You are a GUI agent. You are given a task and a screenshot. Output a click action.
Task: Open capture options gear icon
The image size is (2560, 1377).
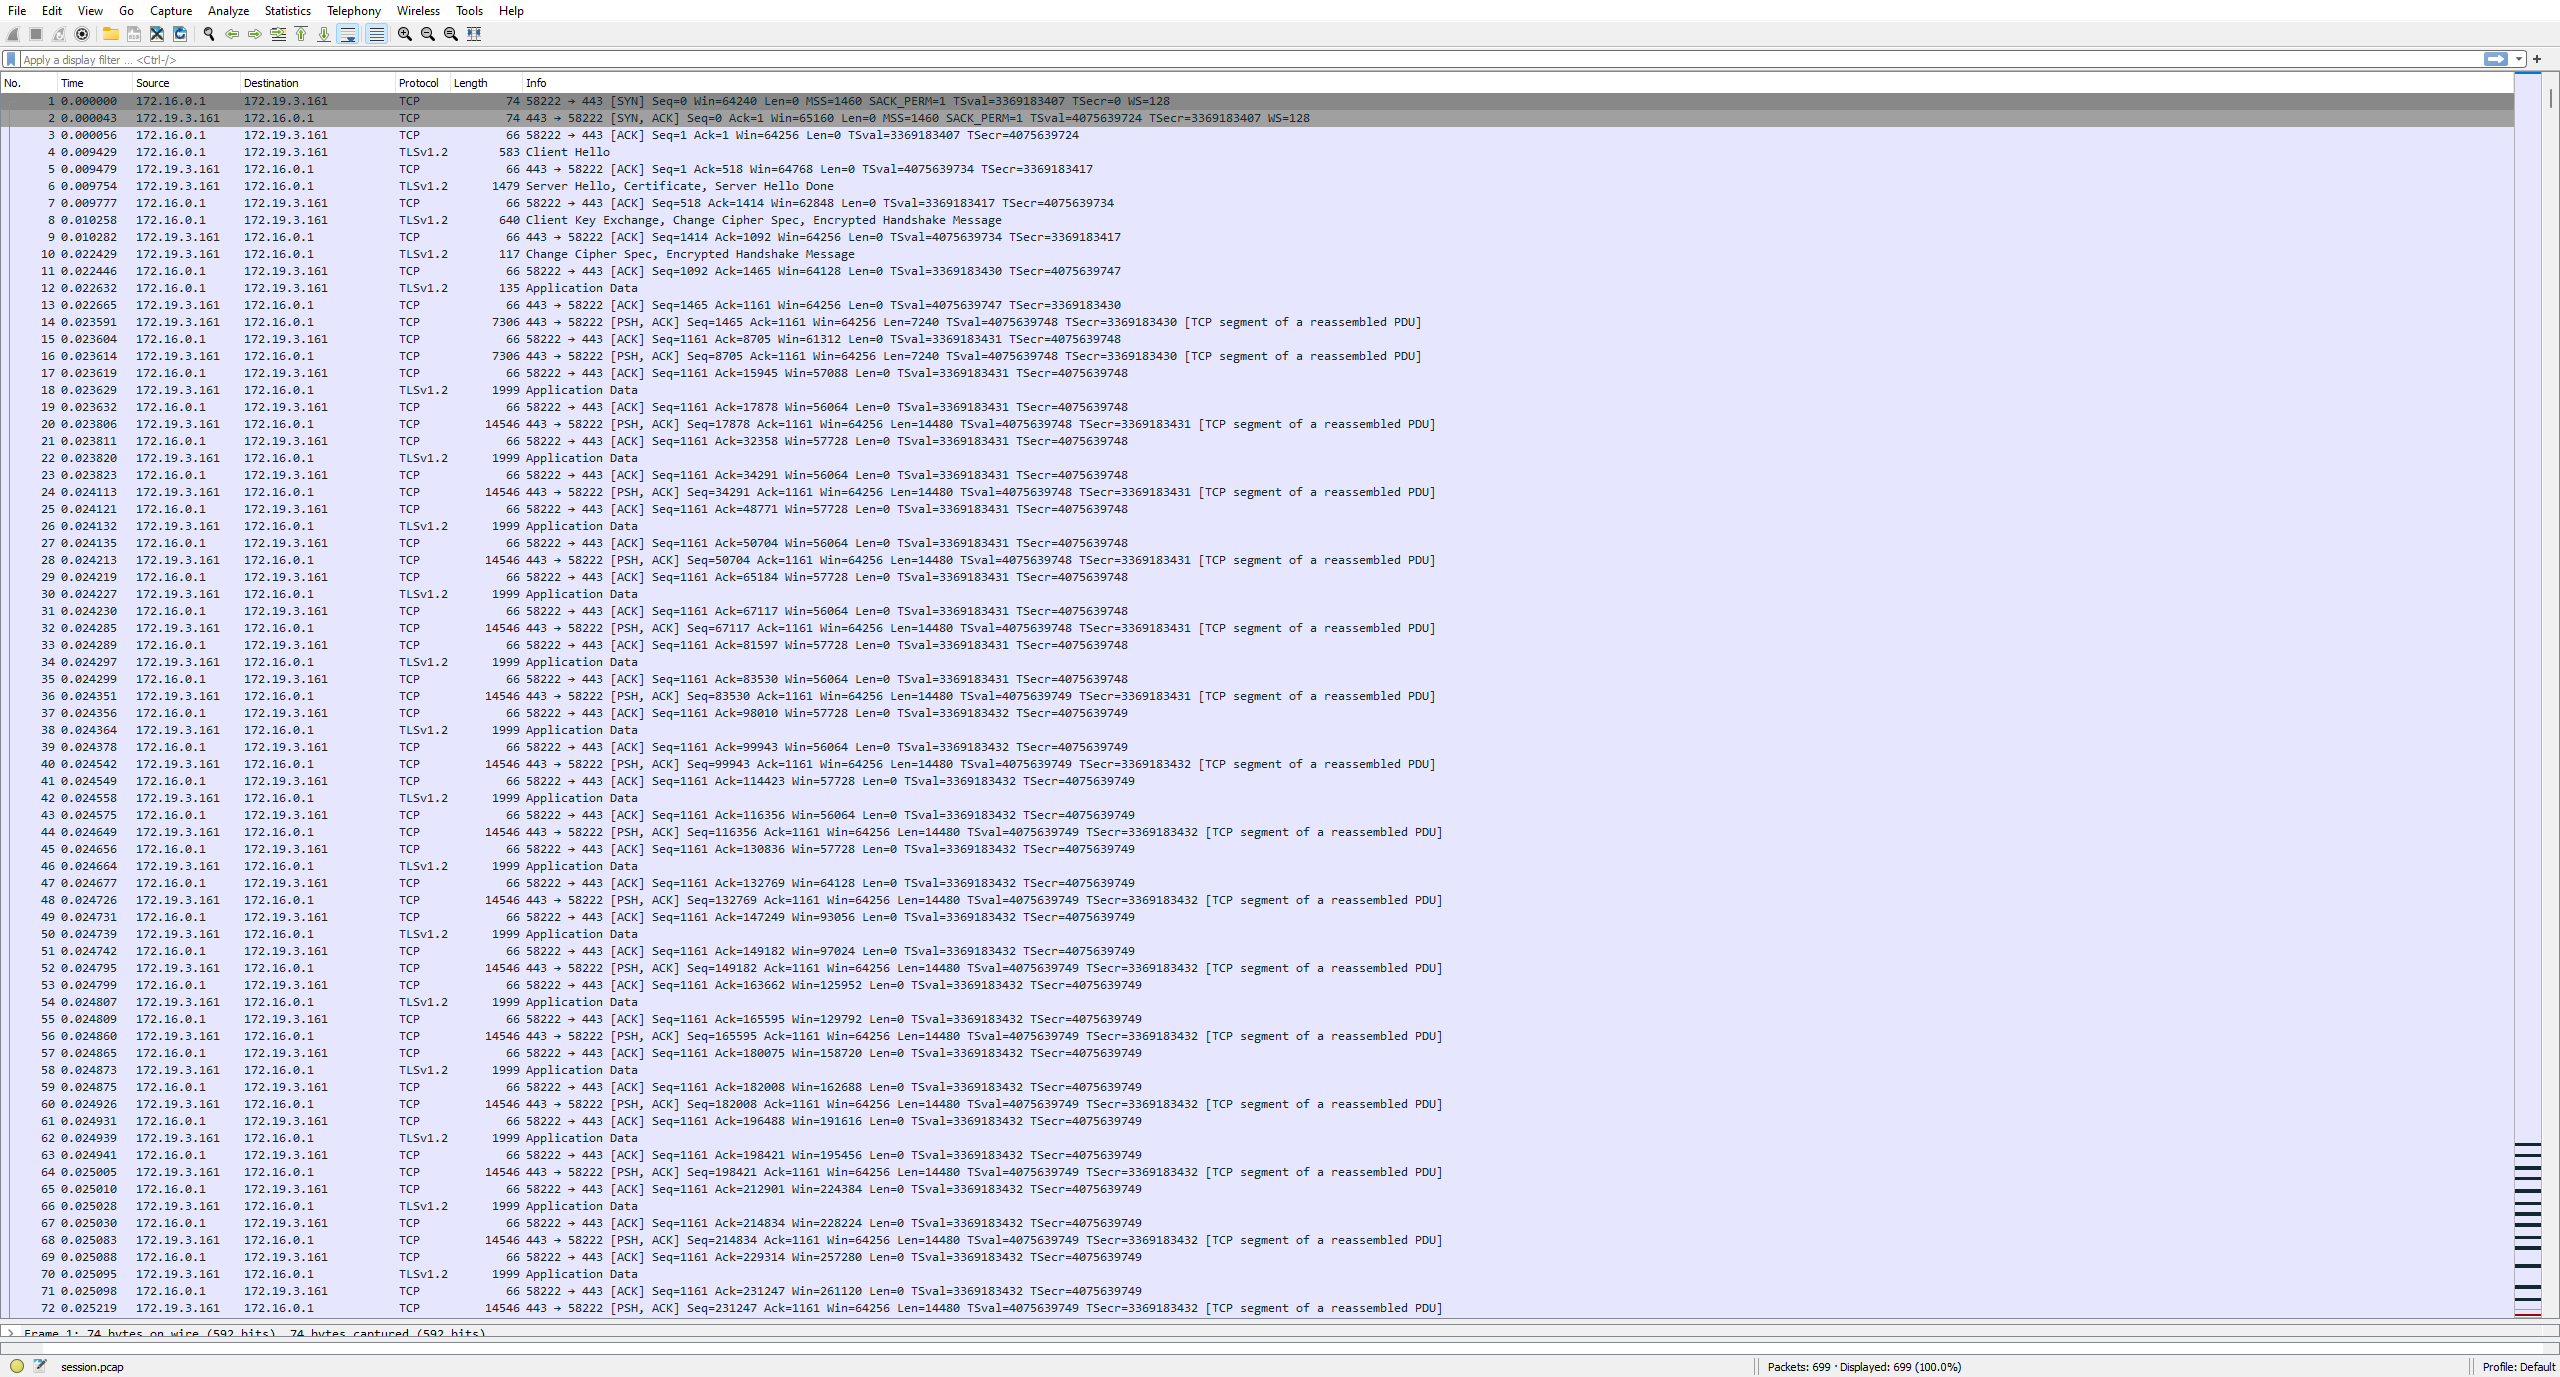[x=82, y=34]
